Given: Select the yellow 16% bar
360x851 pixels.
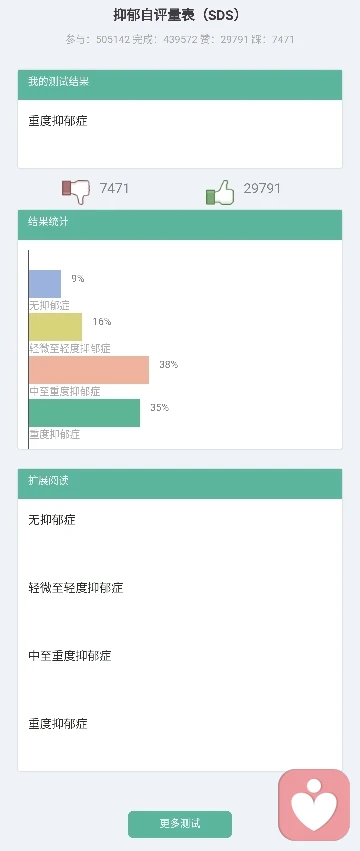Looking at the screenshot, I should coord(55,327).
